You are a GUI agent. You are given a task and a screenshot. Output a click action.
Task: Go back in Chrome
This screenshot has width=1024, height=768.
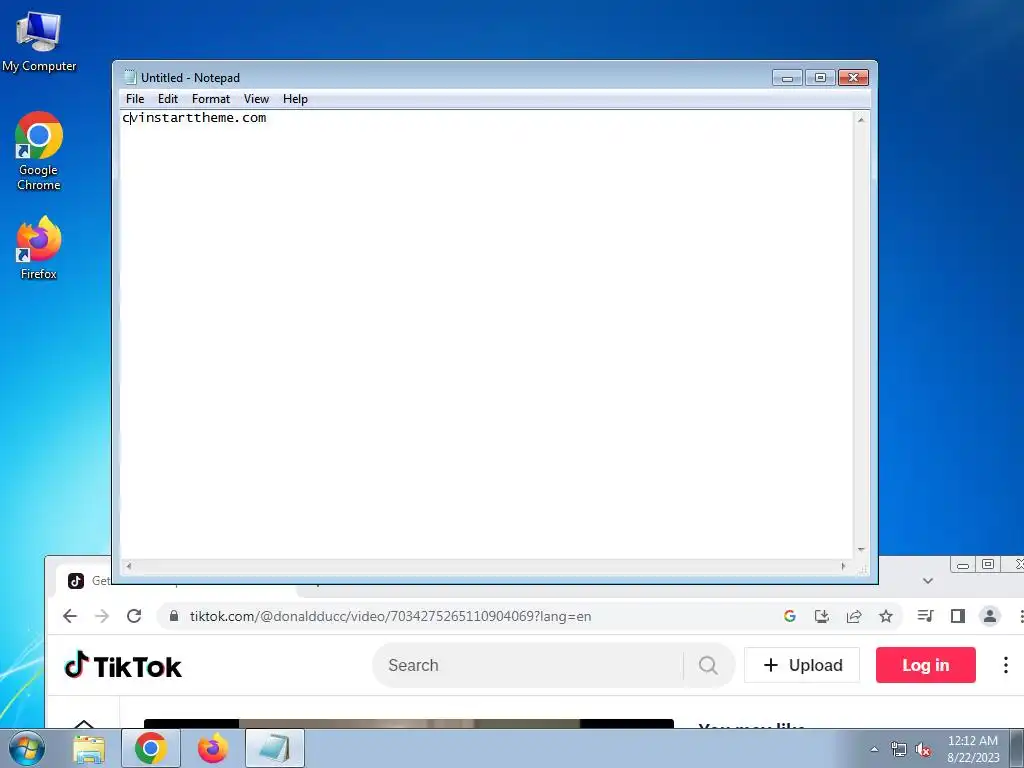click(70, 616)
